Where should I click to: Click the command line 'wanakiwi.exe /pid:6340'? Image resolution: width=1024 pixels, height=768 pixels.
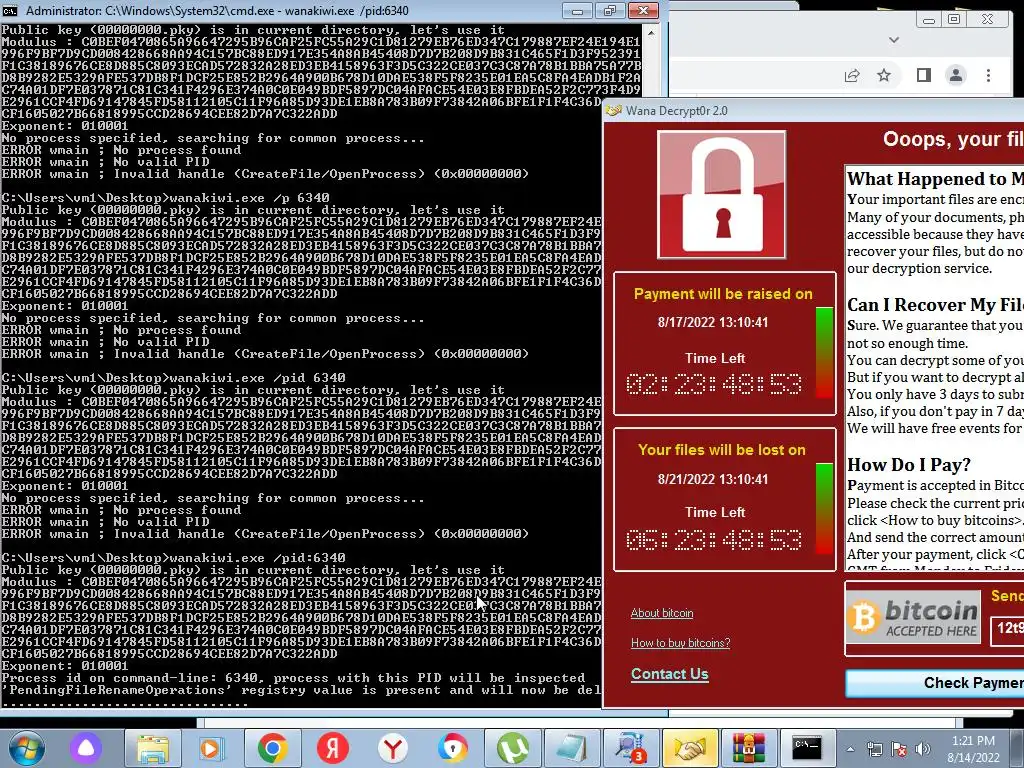[x=257, y=558]
